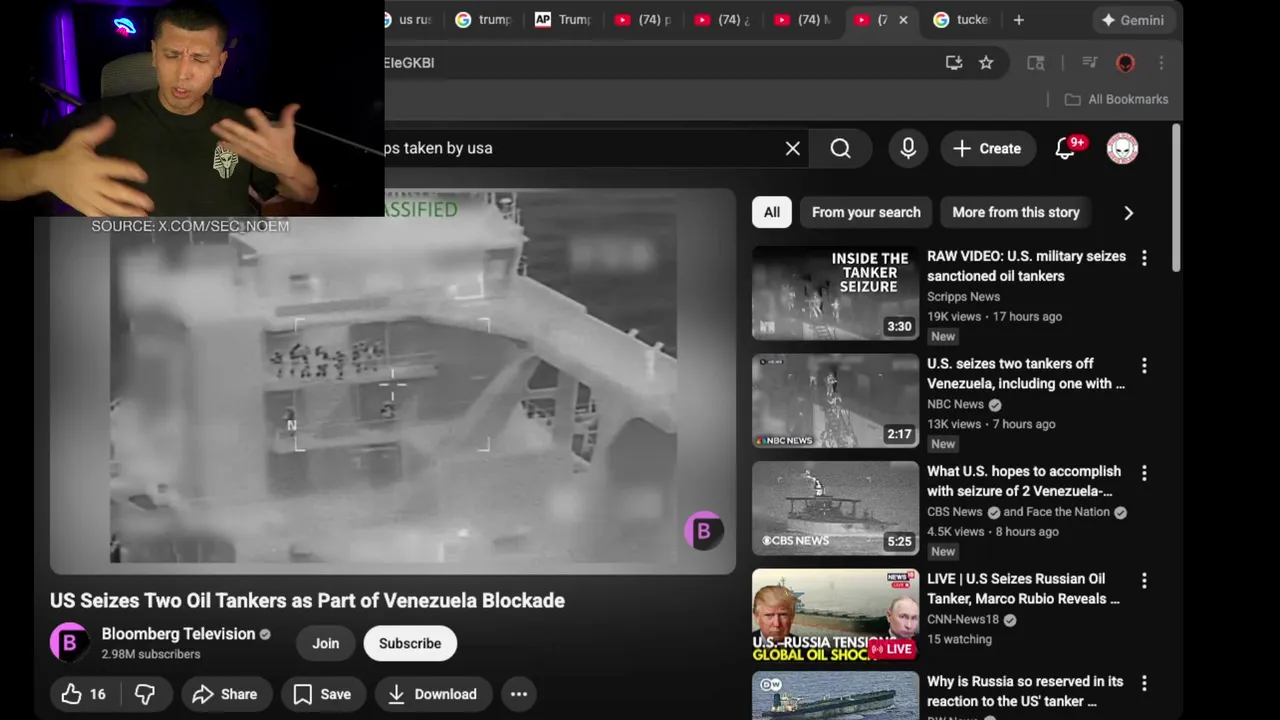Select From your search chip

[x=866, y=212]
